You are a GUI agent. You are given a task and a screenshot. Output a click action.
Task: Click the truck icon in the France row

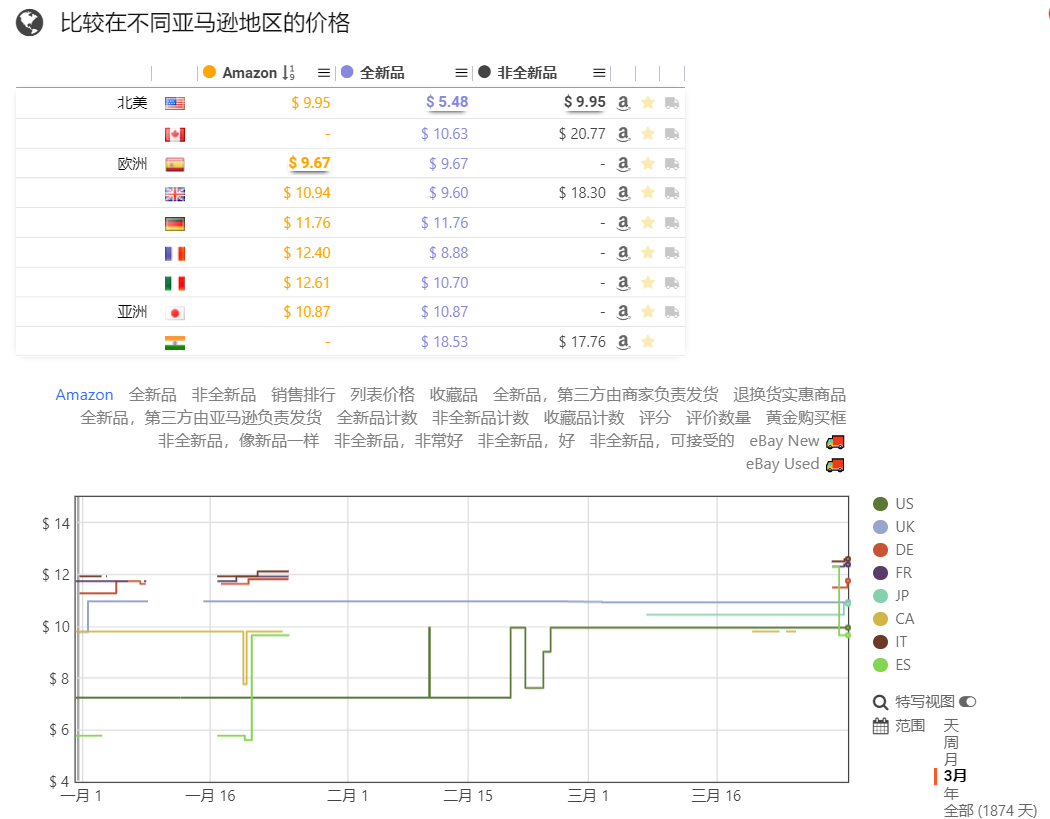(672, 253)
